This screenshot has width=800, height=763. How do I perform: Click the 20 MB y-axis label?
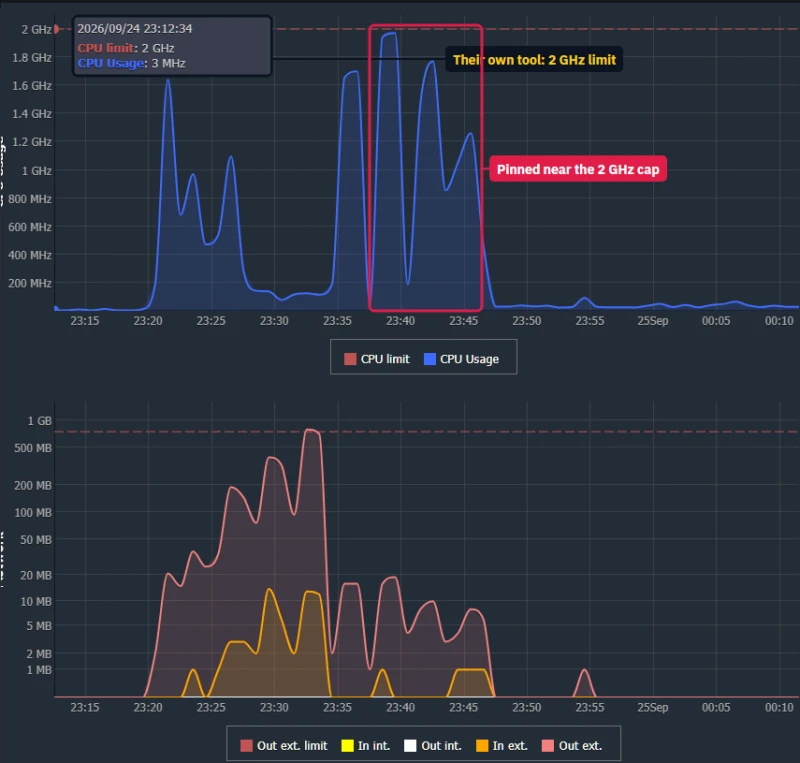point(36,576)
